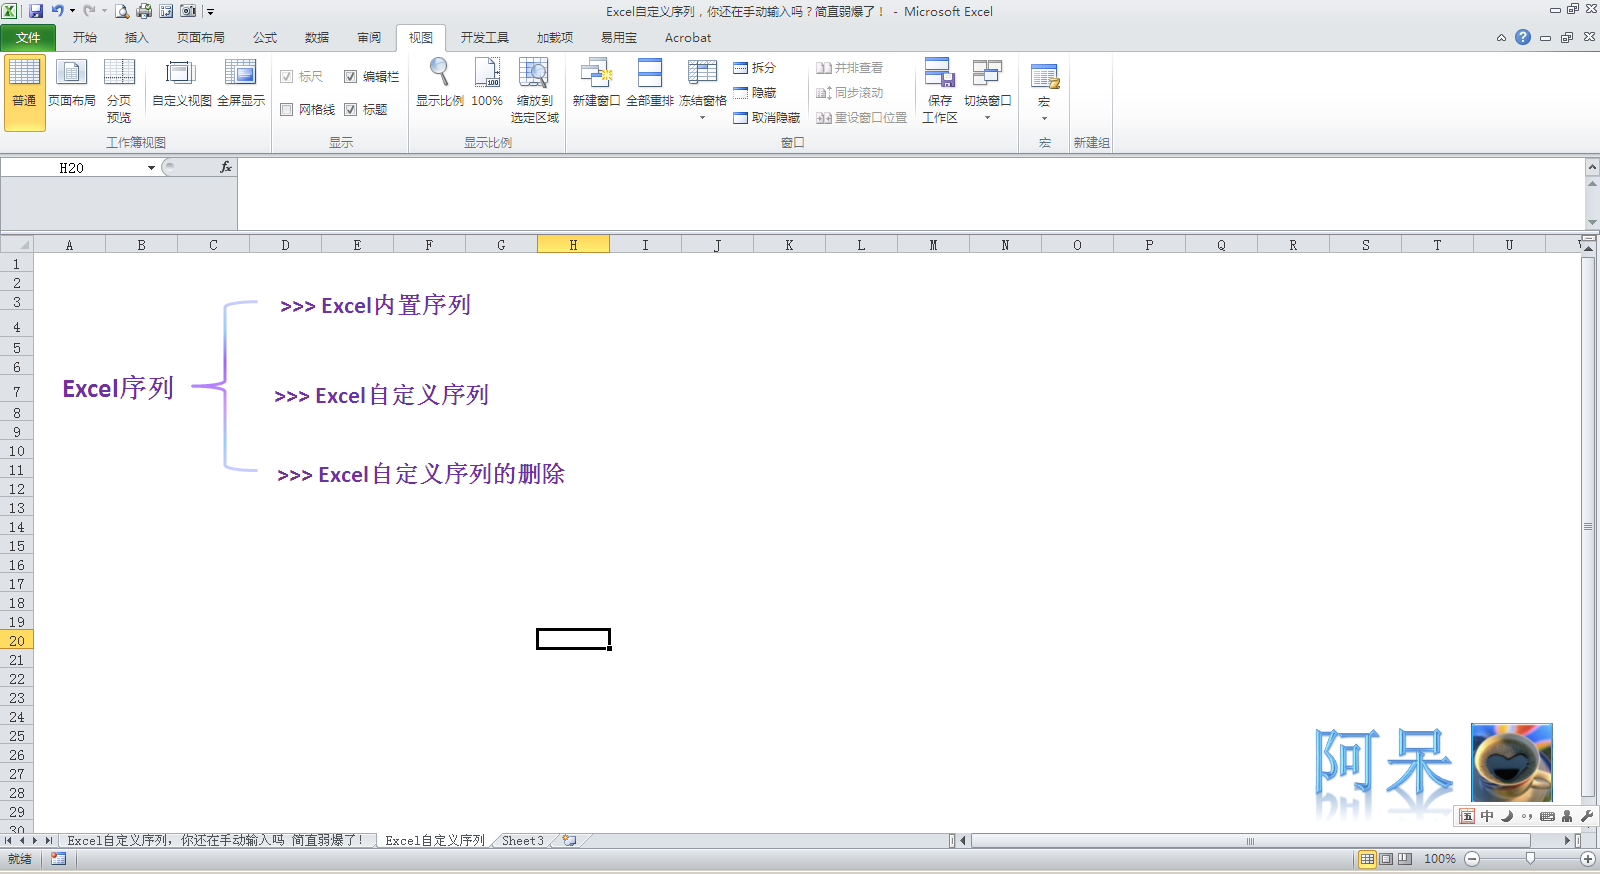Click quick print icon in Quick Access
The height and width of the screenshot is (874, 1600).
(x=144, y=11)
